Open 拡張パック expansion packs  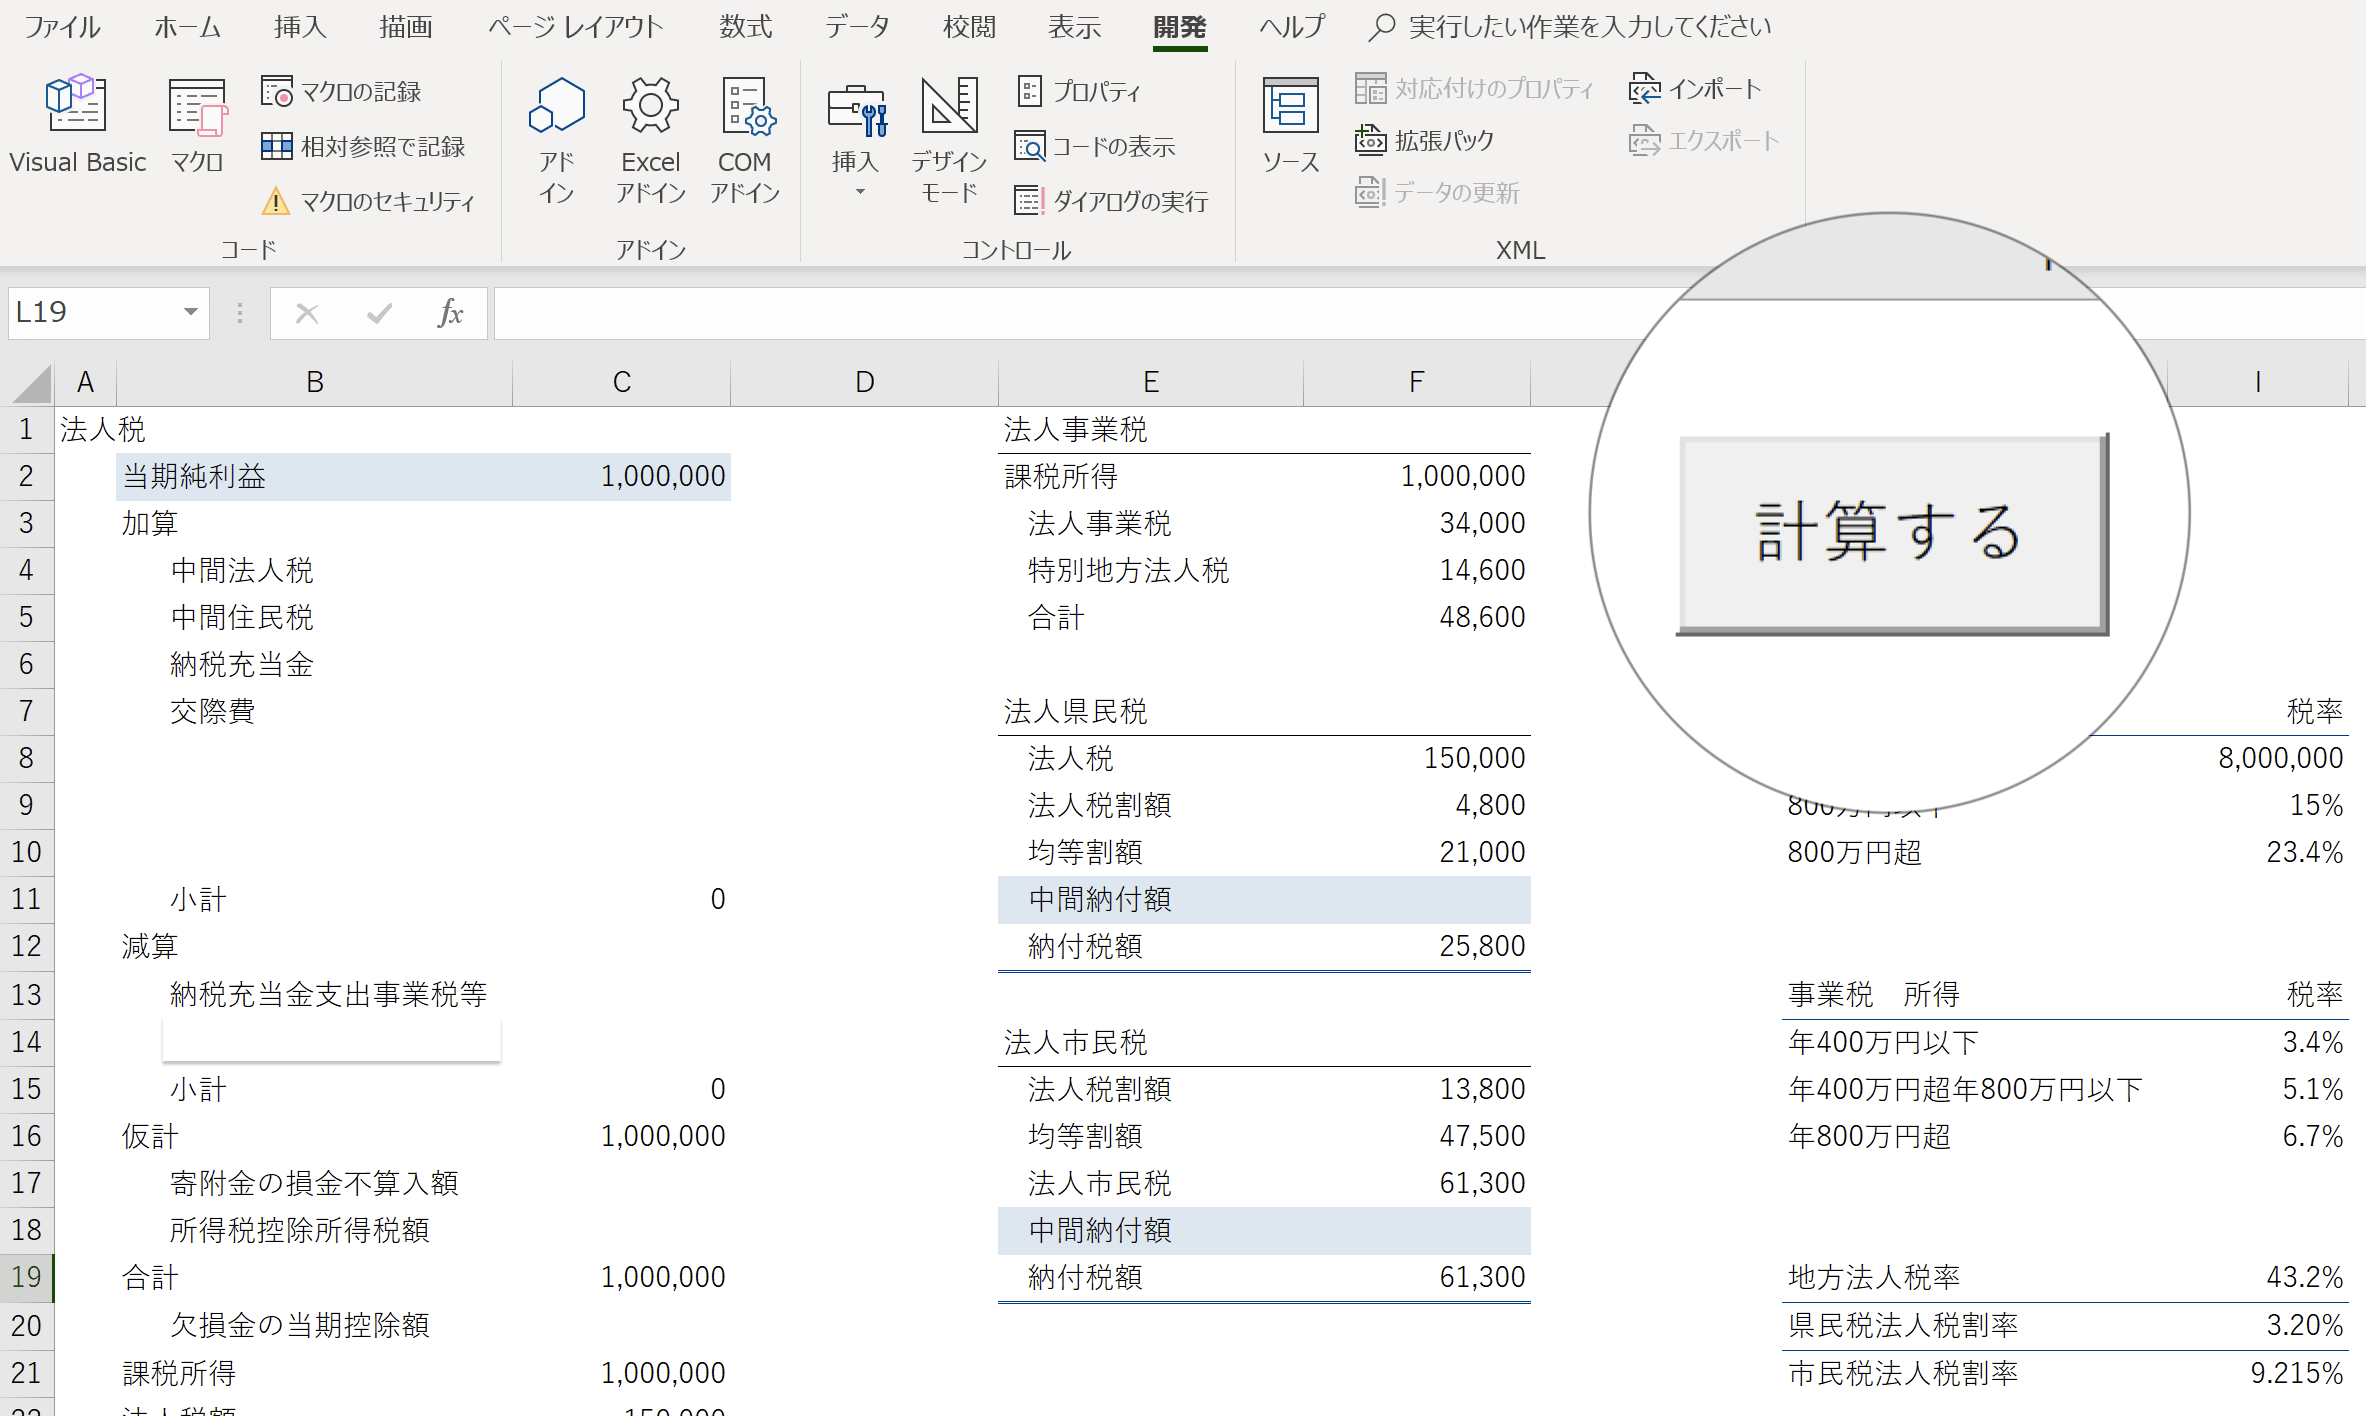(x=1424, y=141)
